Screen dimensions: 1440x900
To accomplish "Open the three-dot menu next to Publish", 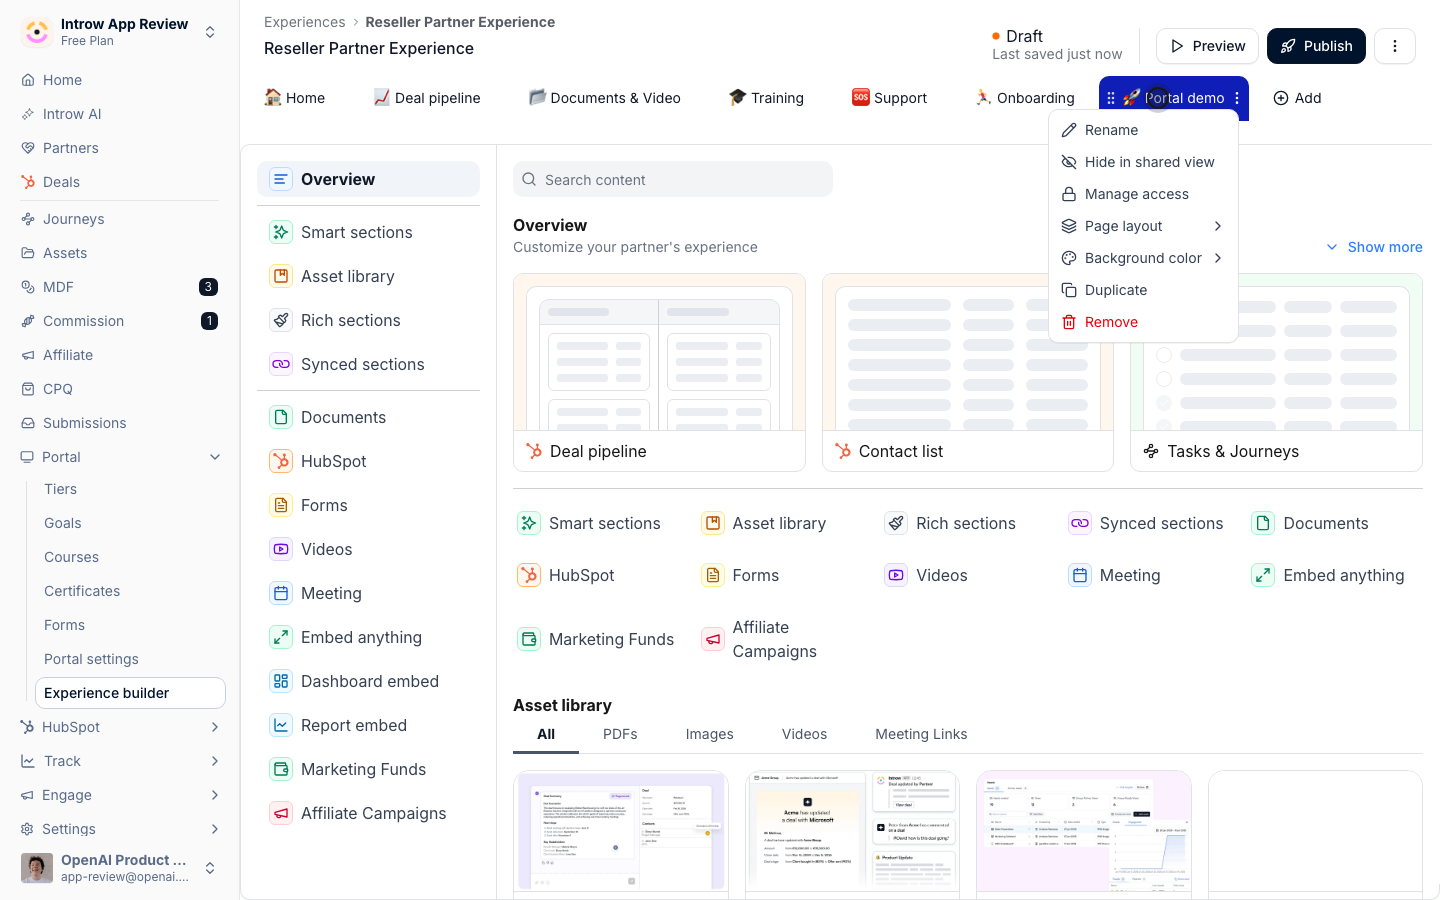I will (1395, 46).
